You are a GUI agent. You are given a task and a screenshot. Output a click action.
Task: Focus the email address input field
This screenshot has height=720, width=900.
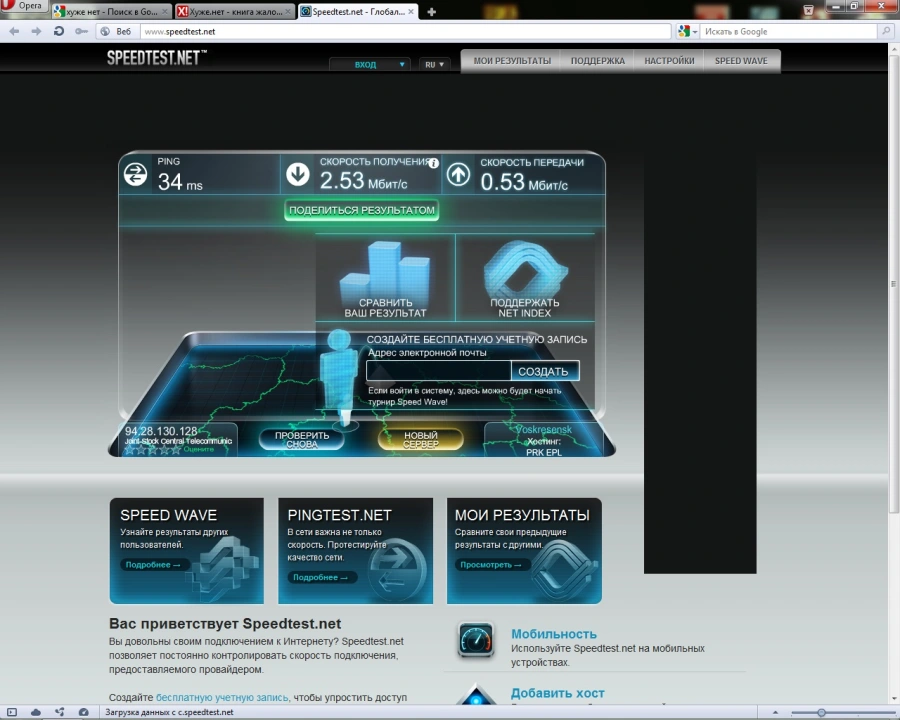point(439,371)
